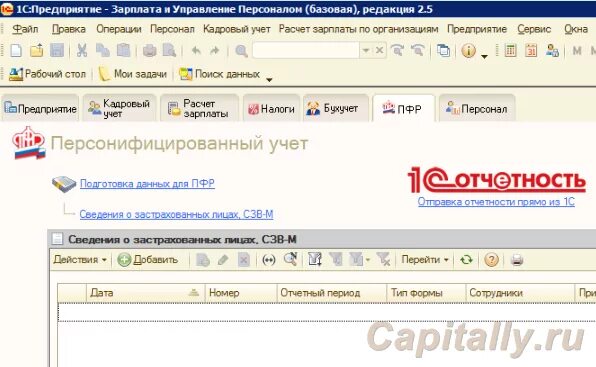Switch to the Кадровый учет tab
This screenshot has width=596, height=367.
(119, 109)
